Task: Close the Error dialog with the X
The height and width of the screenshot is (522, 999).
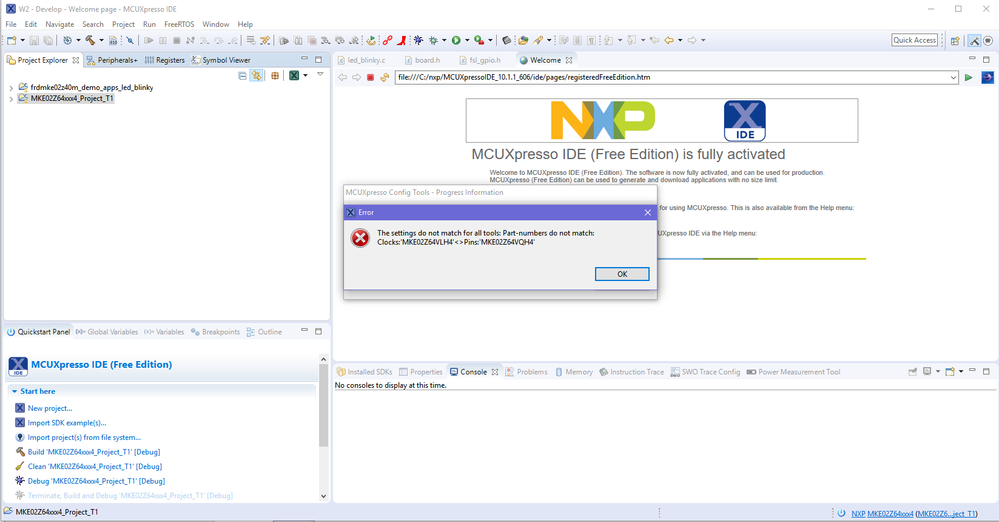Action: 647,212
